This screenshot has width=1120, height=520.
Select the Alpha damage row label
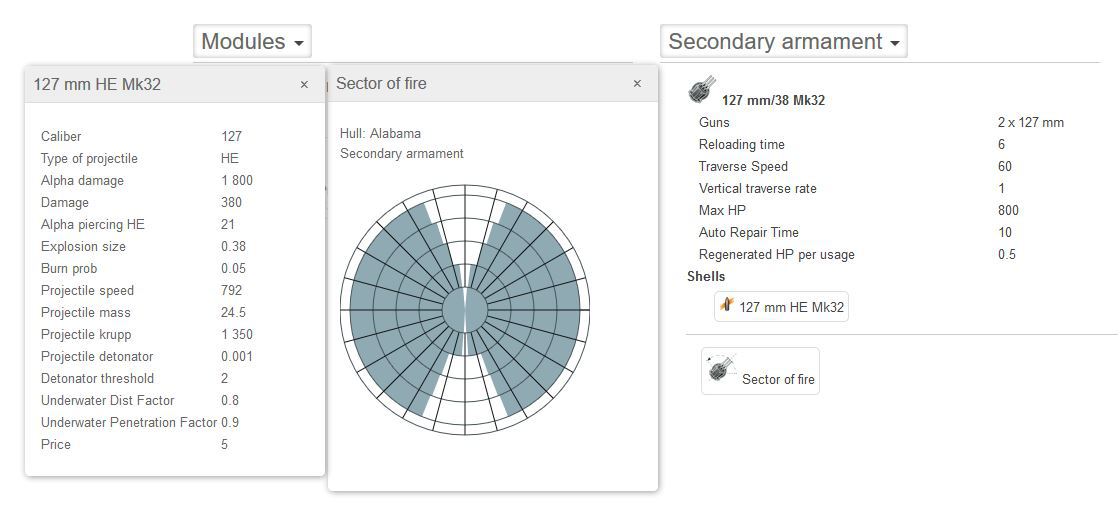[82, 181]
